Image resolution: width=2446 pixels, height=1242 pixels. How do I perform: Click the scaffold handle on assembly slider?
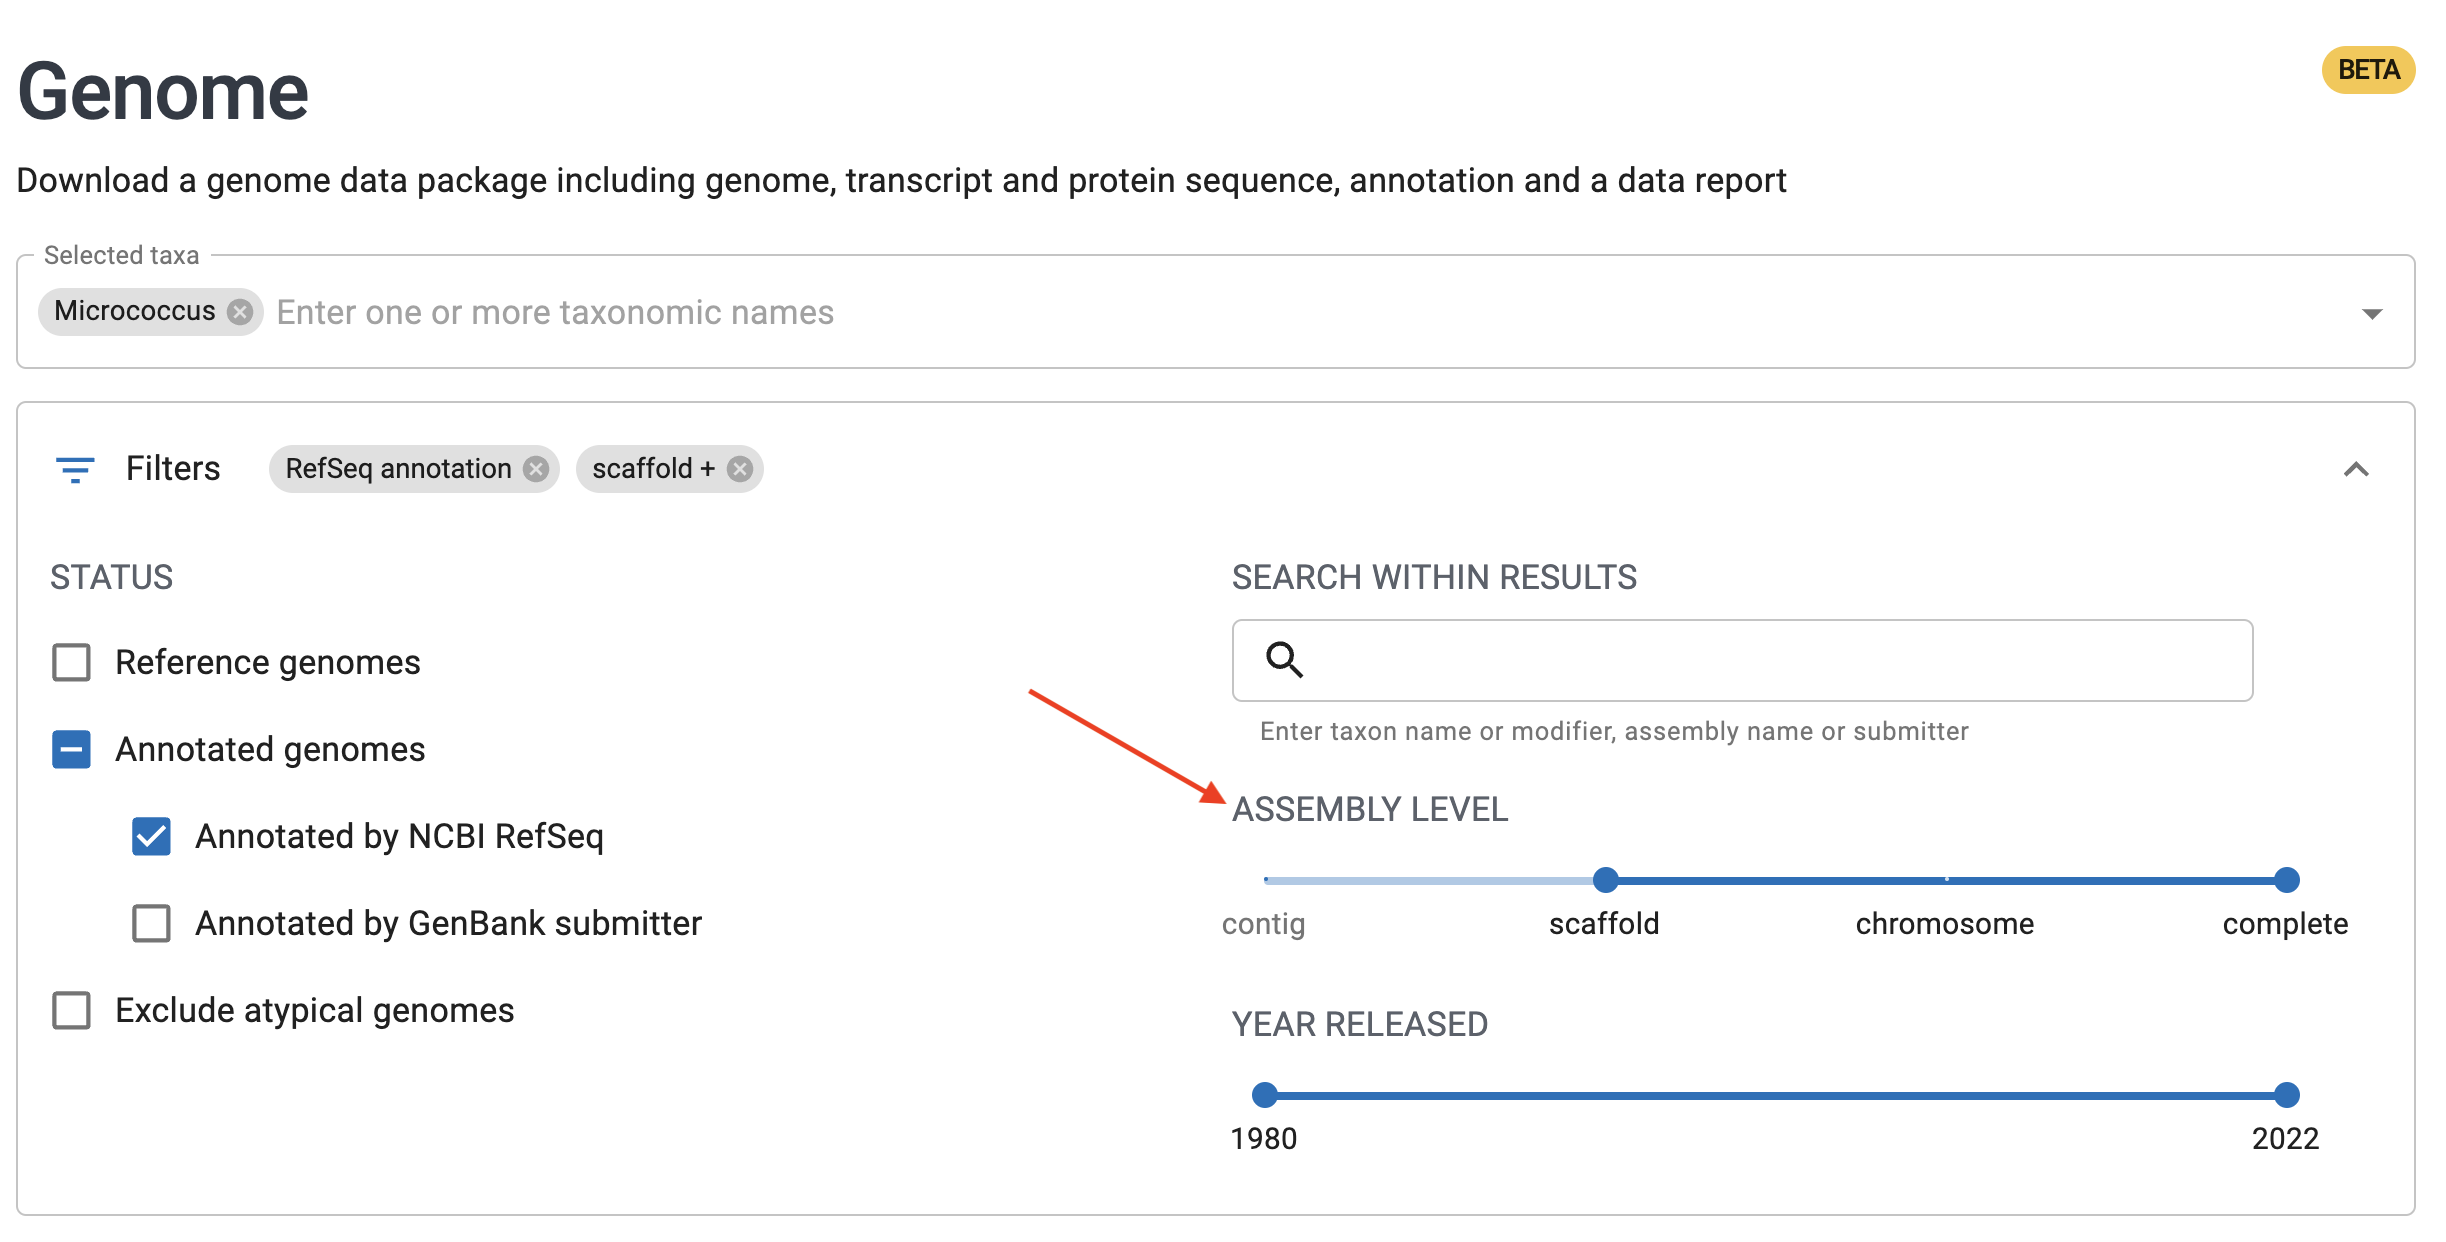[1605, 880]
